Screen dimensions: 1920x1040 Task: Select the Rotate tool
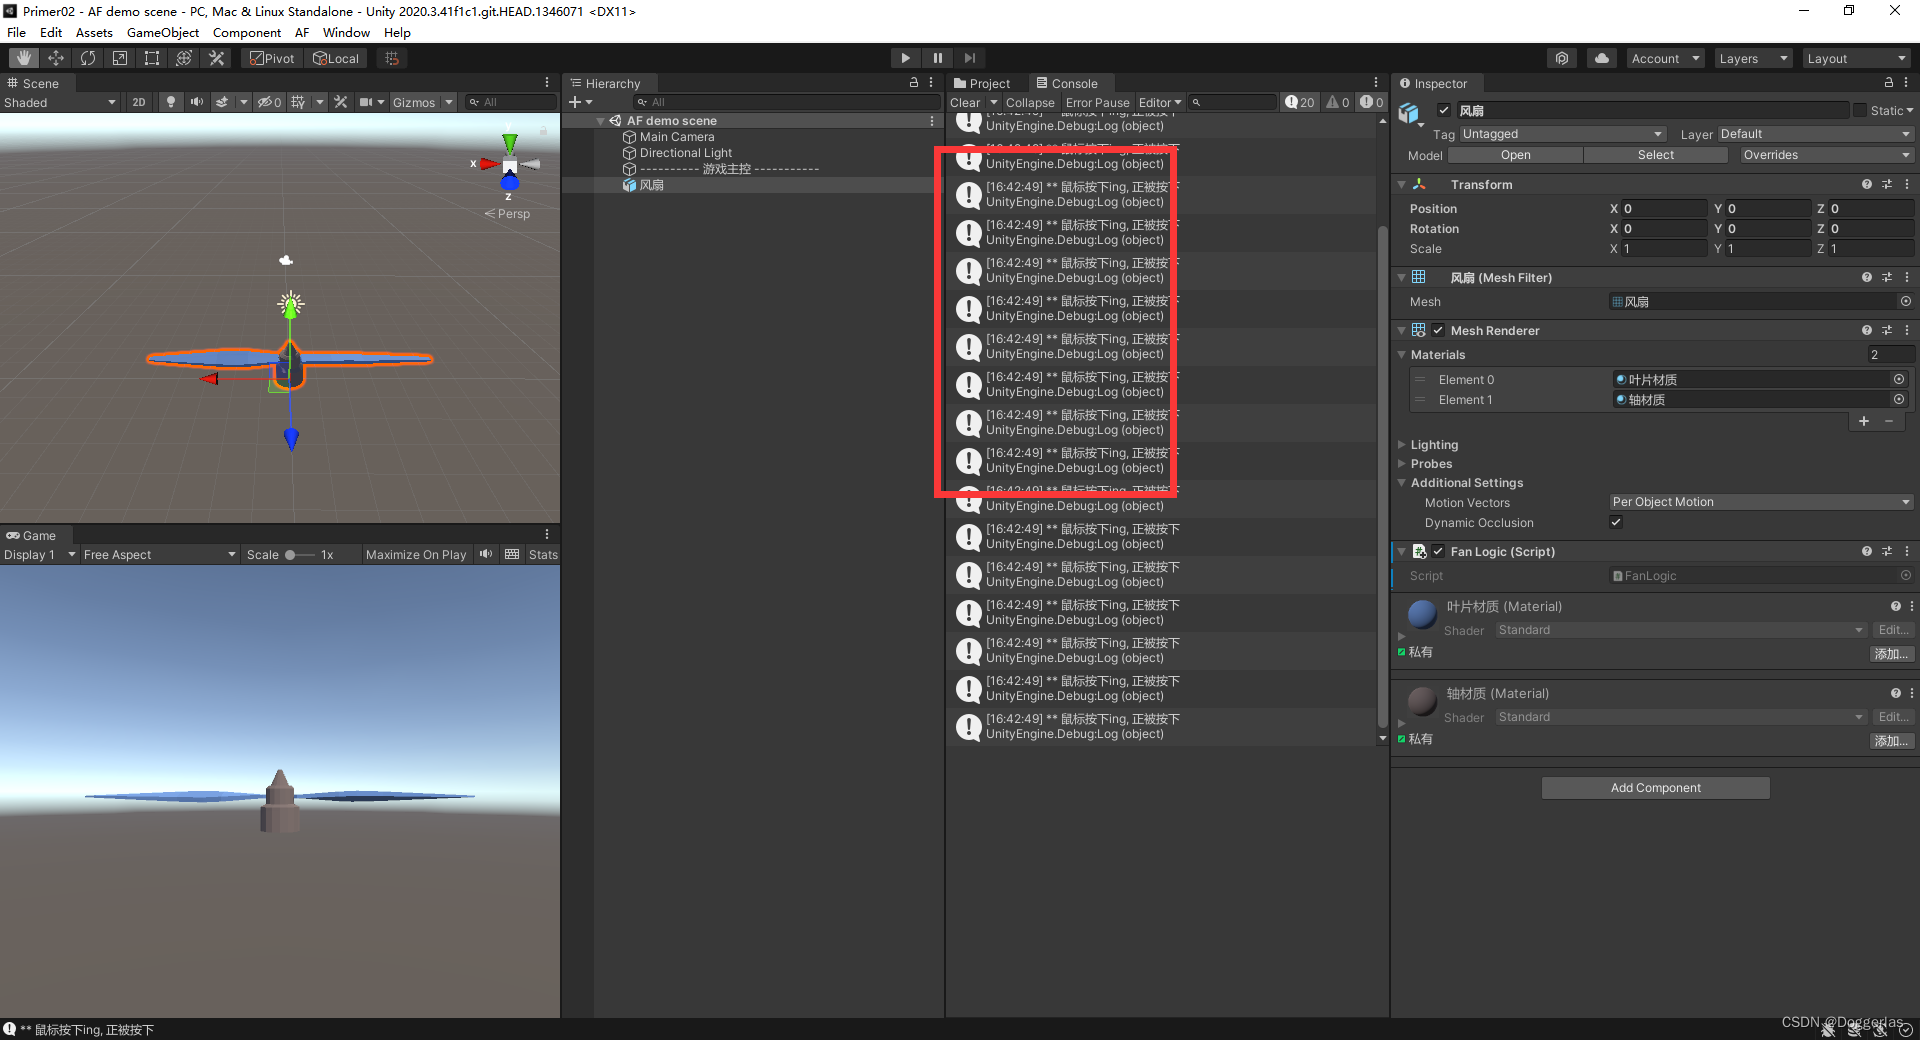coord(88,58)
